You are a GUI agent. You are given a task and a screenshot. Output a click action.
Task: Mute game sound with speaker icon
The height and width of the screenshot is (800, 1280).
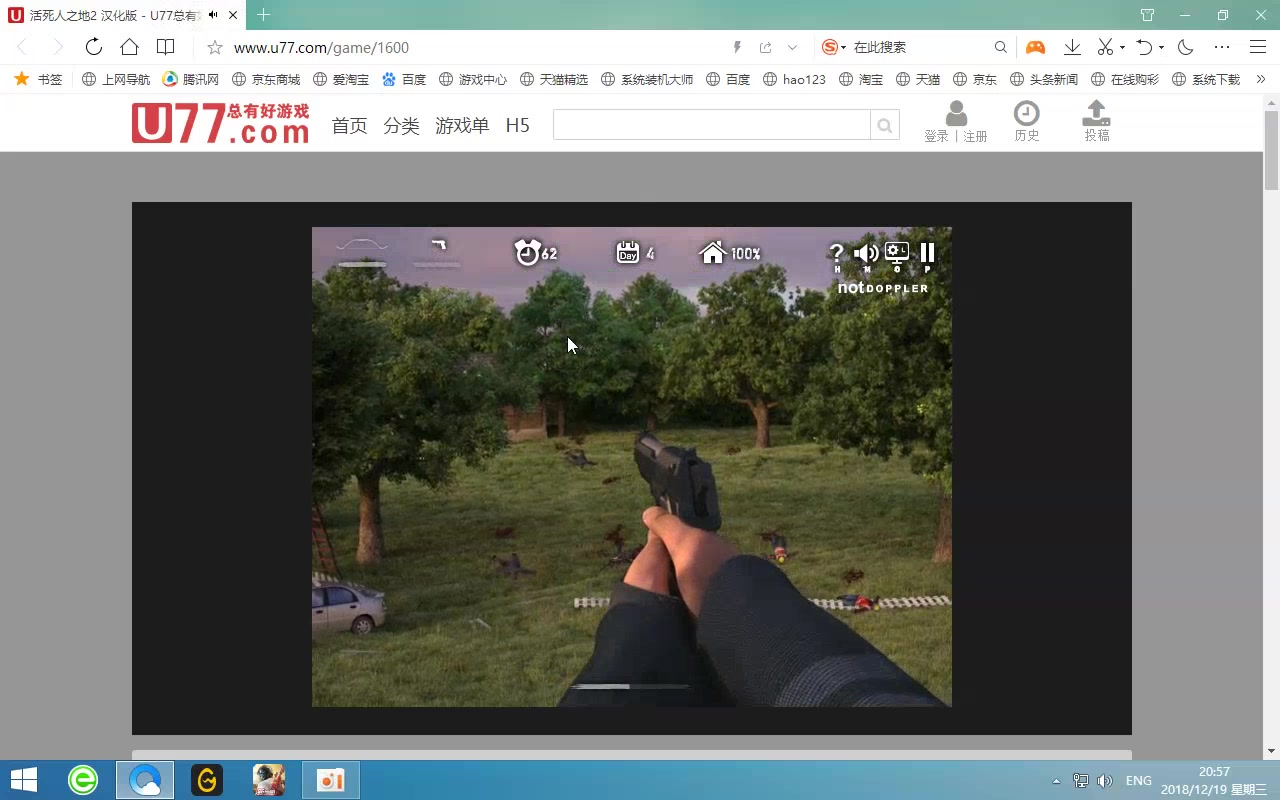point(866,254)
